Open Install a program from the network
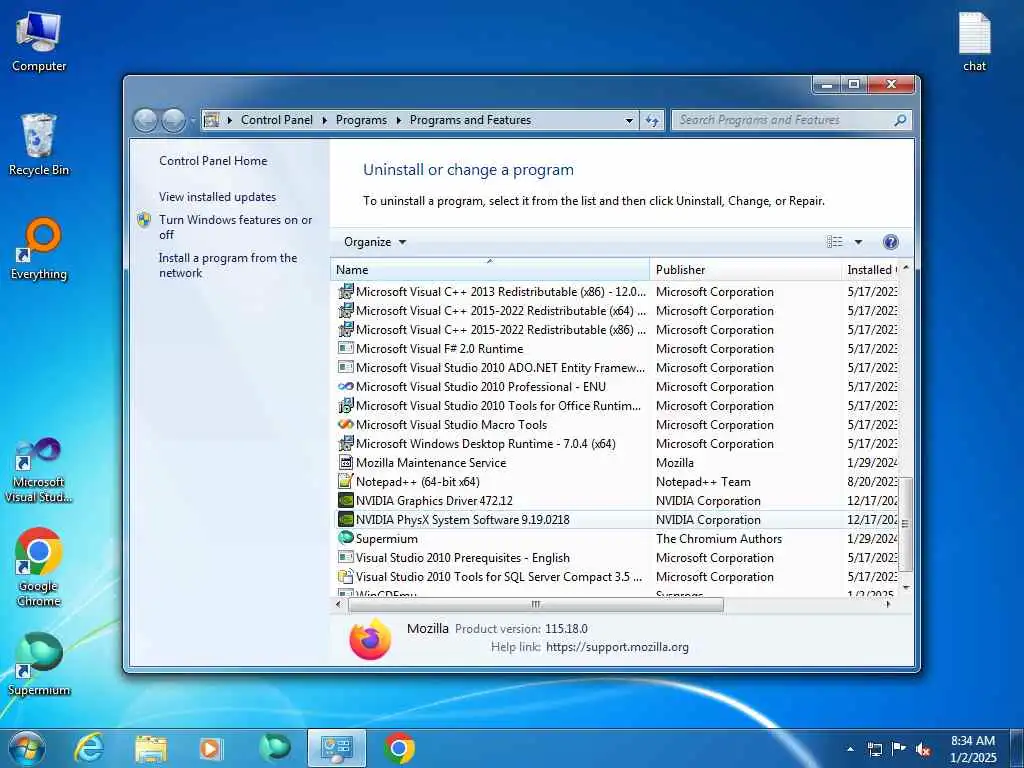This screenshot has height=768, width=1024. pos(228,265)
